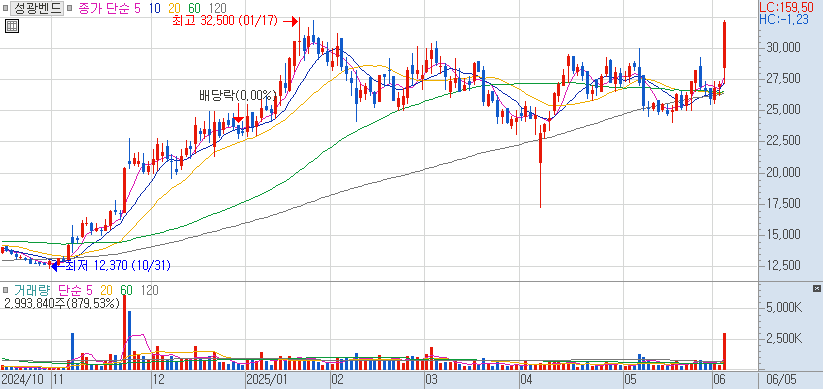
Task: Click the 배당락(0.00%) ex-dividend marker label
Action: (x=238, y=96)
